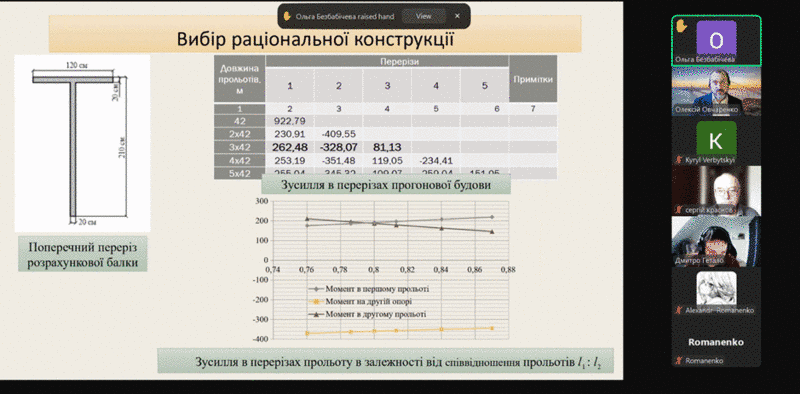
Task: Click the muted mic icon beside сергій красюк
Action: (679, 210)
